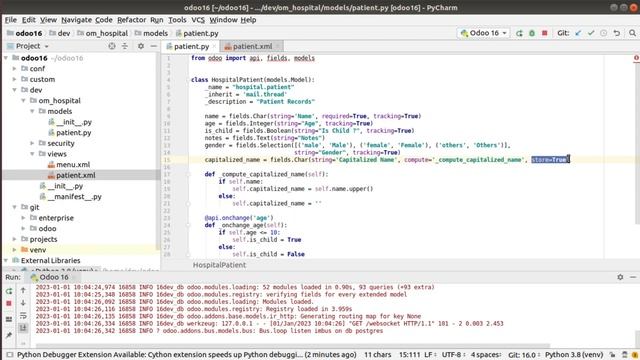Select menu.xml in the project tree
The image size is (640, 360).
click(x=73, y=164)
